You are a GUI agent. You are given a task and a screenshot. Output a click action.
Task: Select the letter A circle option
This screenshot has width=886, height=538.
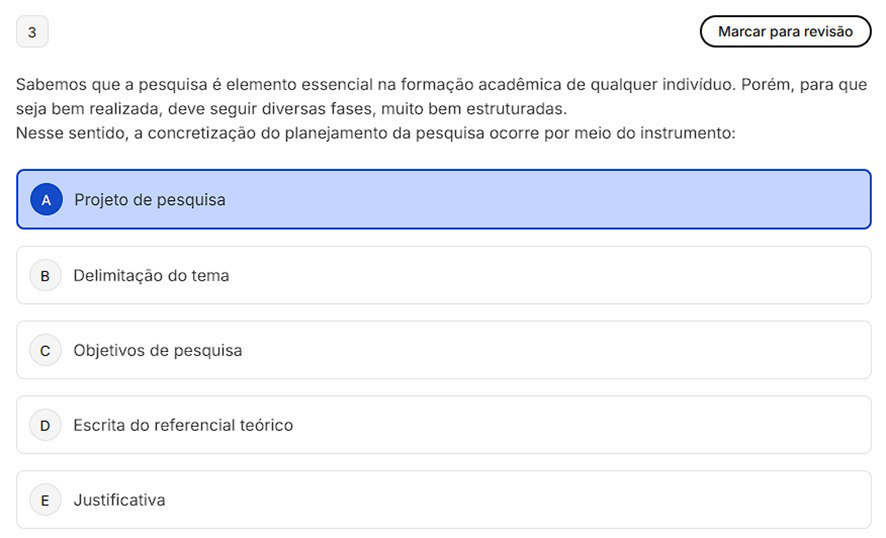[46, 200]
